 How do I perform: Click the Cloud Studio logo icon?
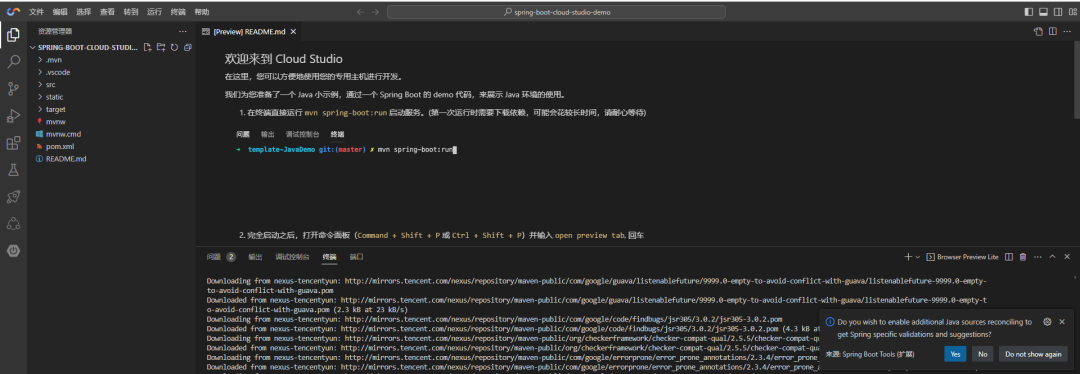pos(13,12)
